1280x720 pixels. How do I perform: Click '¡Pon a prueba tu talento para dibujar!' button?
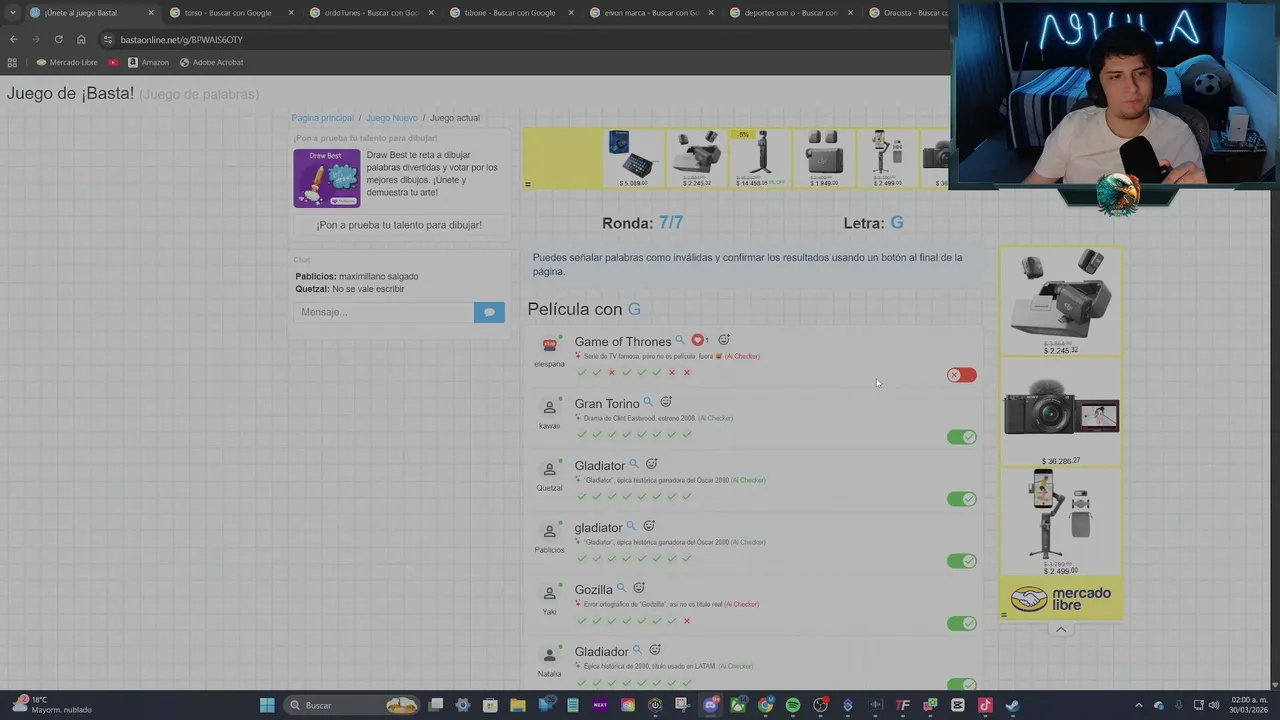click(x=399, y=225)
